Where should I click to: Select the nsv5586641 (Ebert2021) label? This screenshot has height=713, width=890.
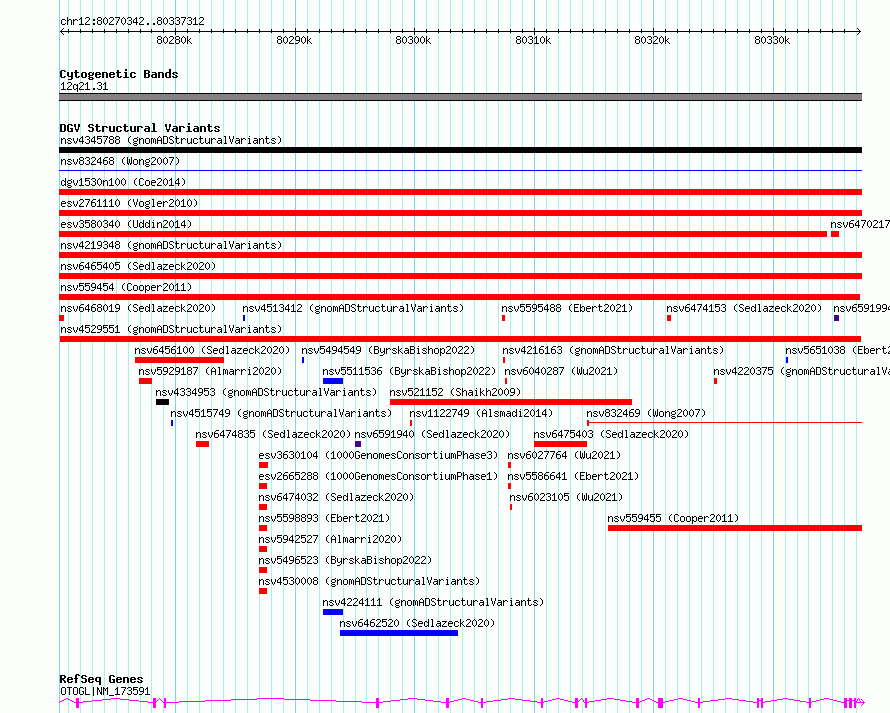(573, 476)
